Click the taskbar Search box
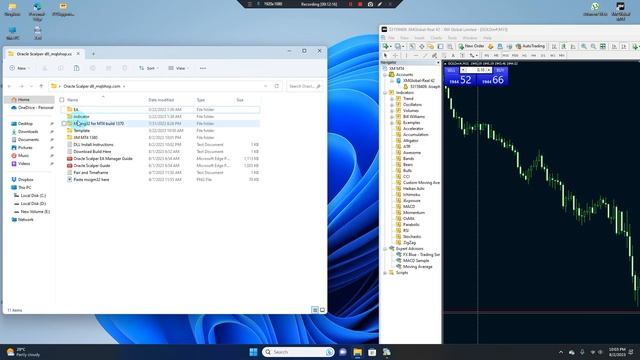Viewport: 640px width, 360px height. (x=298, y=352)
